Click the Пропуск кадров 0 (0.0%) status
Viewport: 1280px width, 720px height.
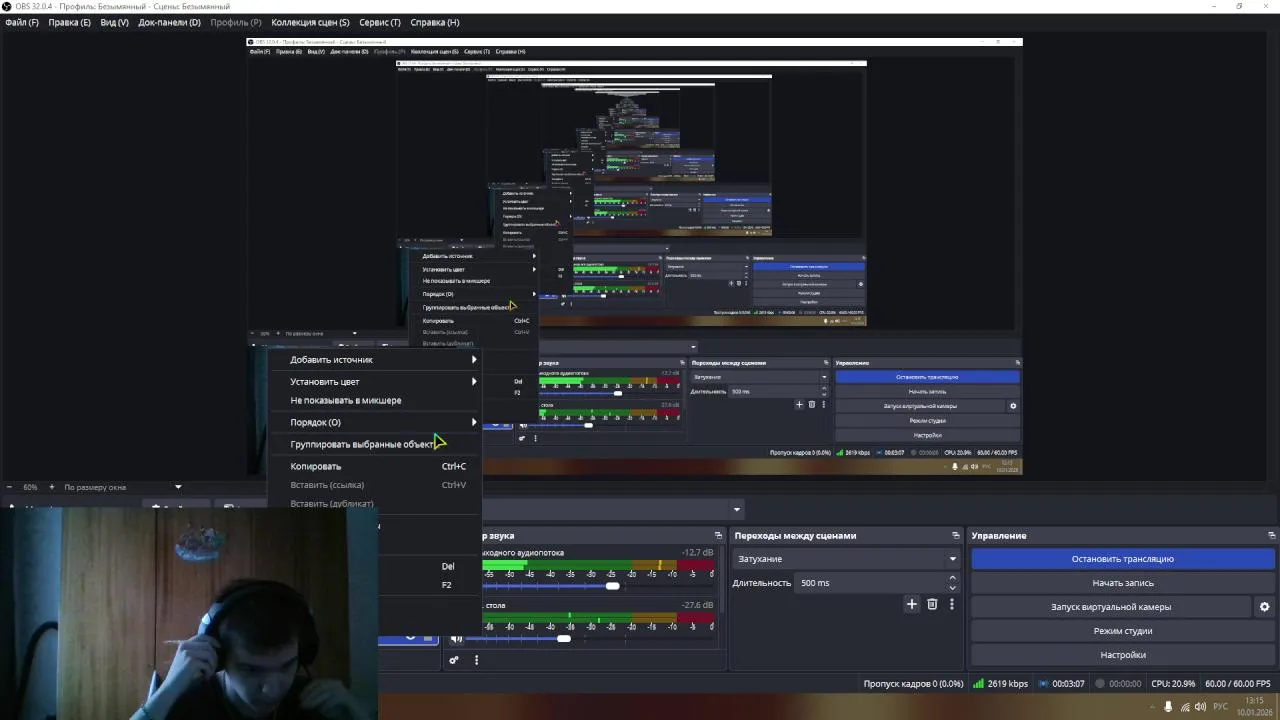coord(913,684)
